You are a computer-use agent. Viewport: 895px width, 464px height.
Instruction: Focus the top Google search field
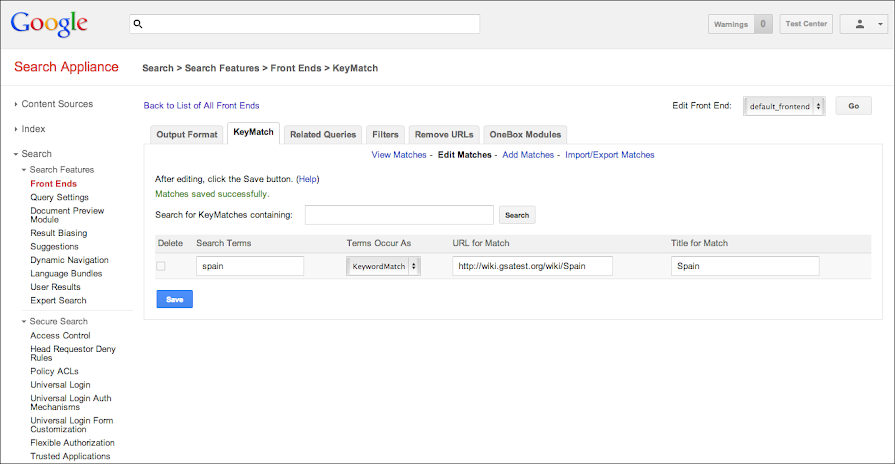coord(304,24)
